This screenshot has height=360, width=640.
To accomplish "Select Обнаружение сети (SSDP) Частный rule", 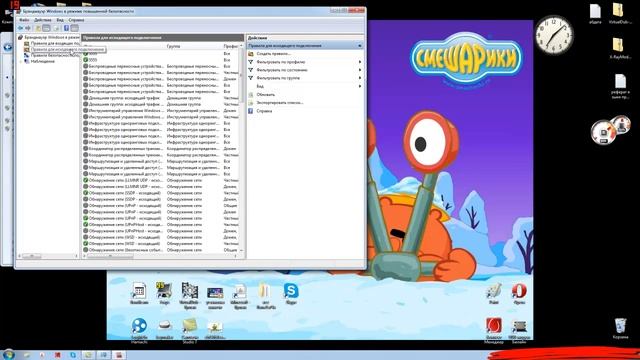I will pos(160,193).
